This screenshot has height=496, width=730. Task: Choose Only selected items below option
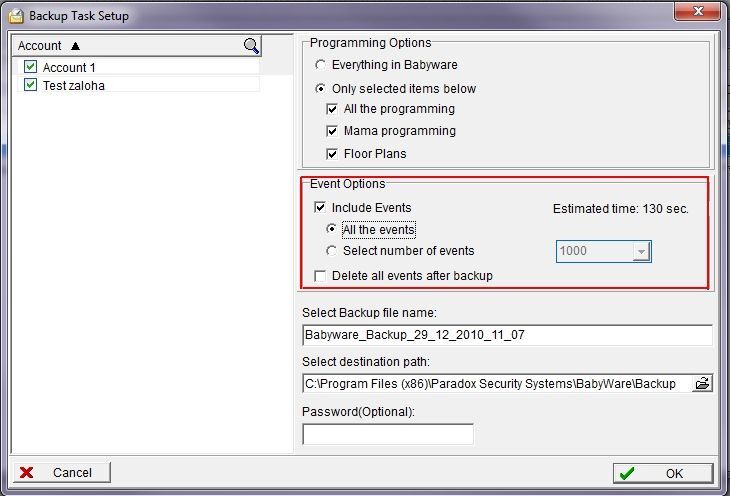320,89
